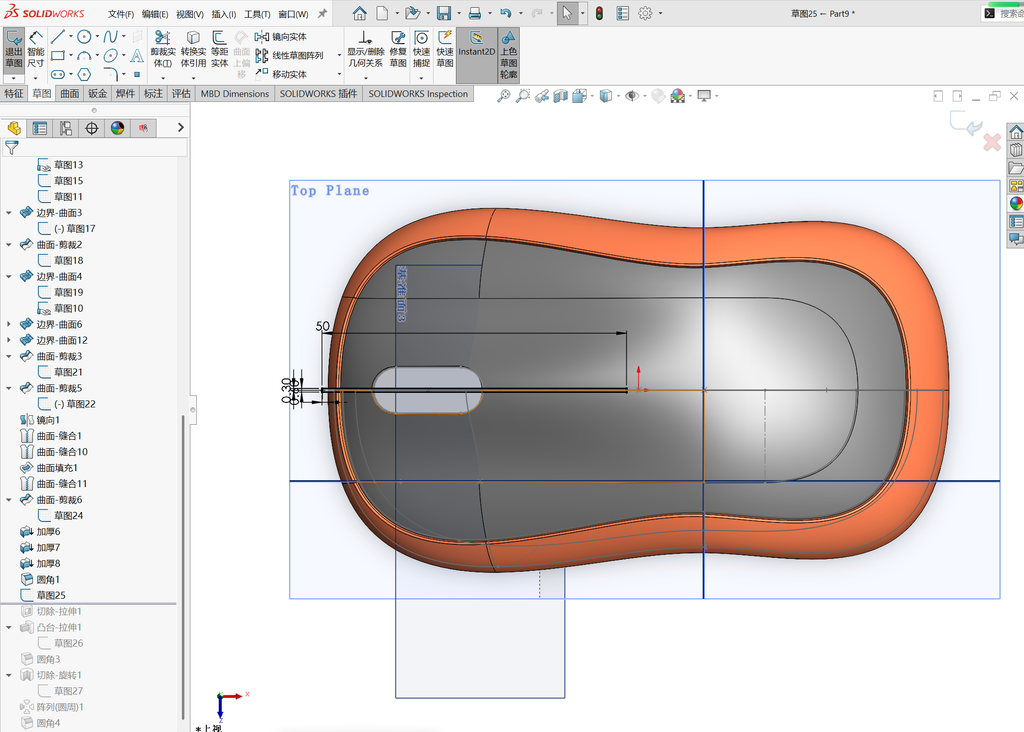
Task: Switch to the Features (特征) tab
Action: point(14,93)
